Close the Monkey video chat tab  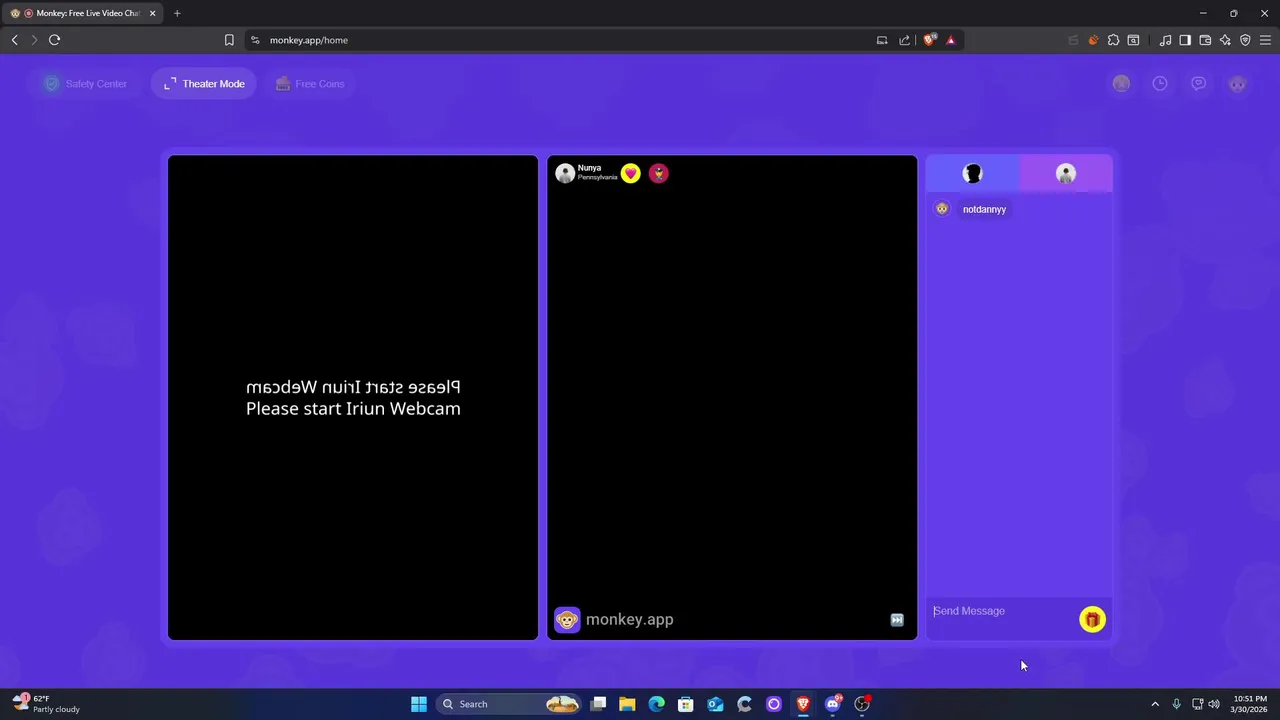click(153, 13)
